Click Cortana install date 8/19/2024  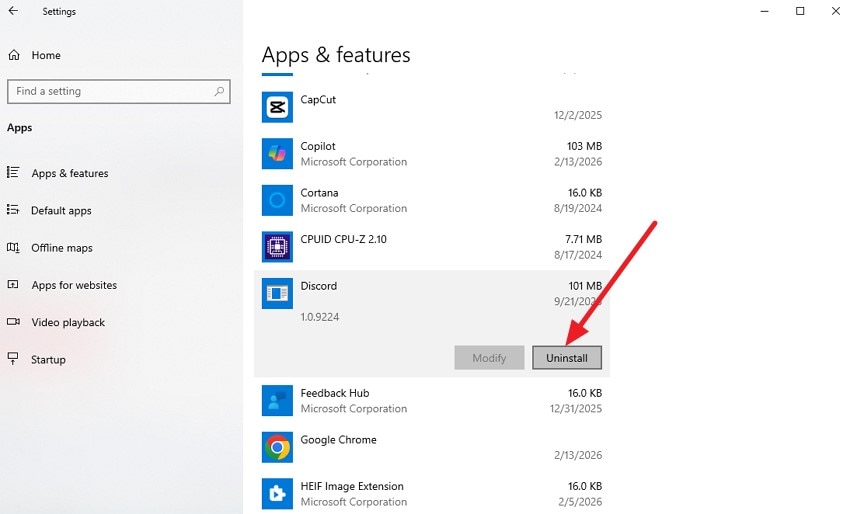(x=578, y=208)
